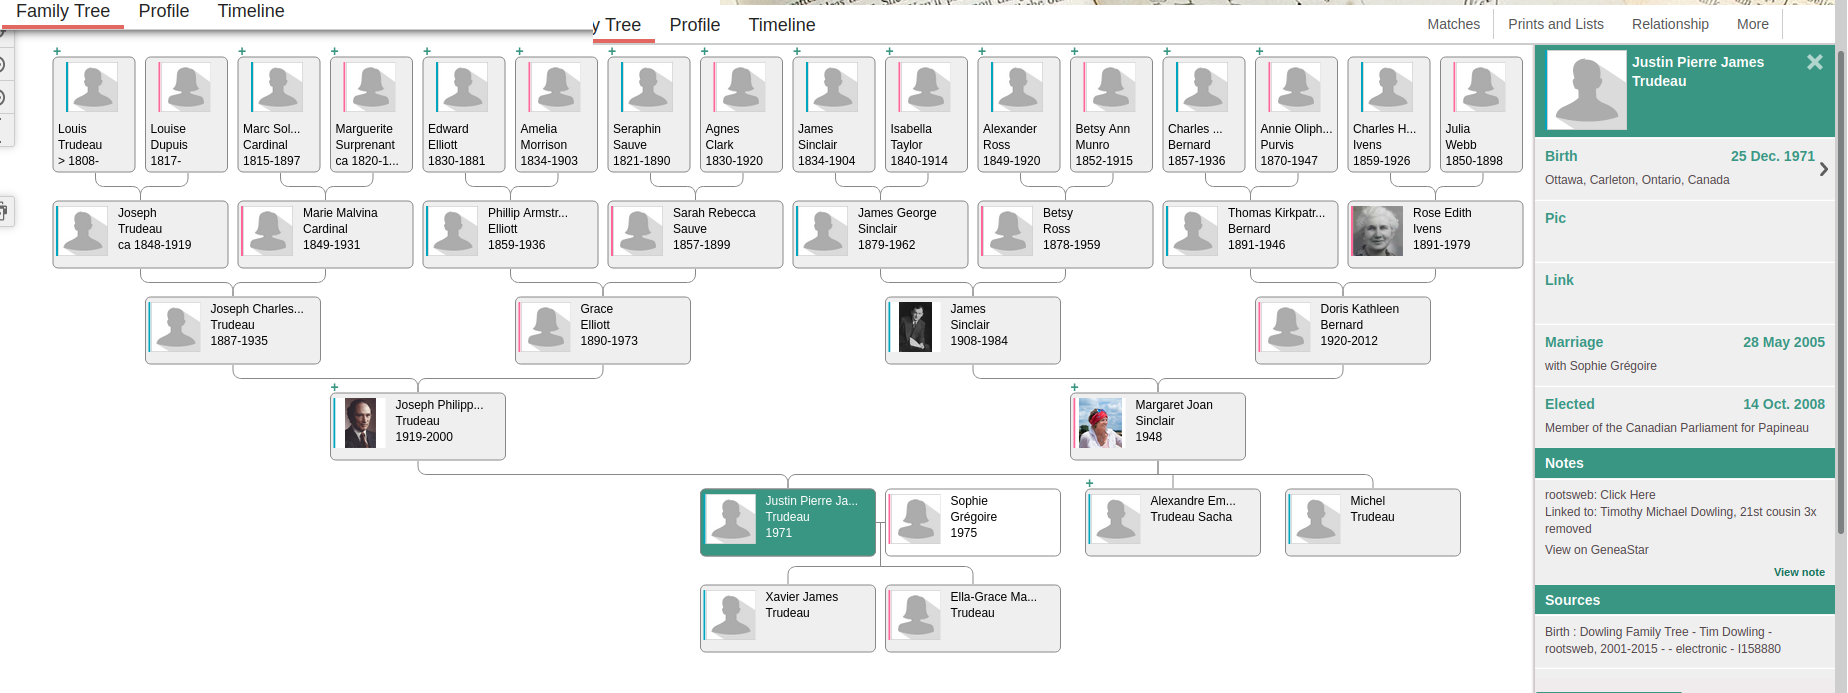Select the Betsy Ross 1878-1959 card
This screenshot has width=1848, height=693.
tap(1065, 234)
